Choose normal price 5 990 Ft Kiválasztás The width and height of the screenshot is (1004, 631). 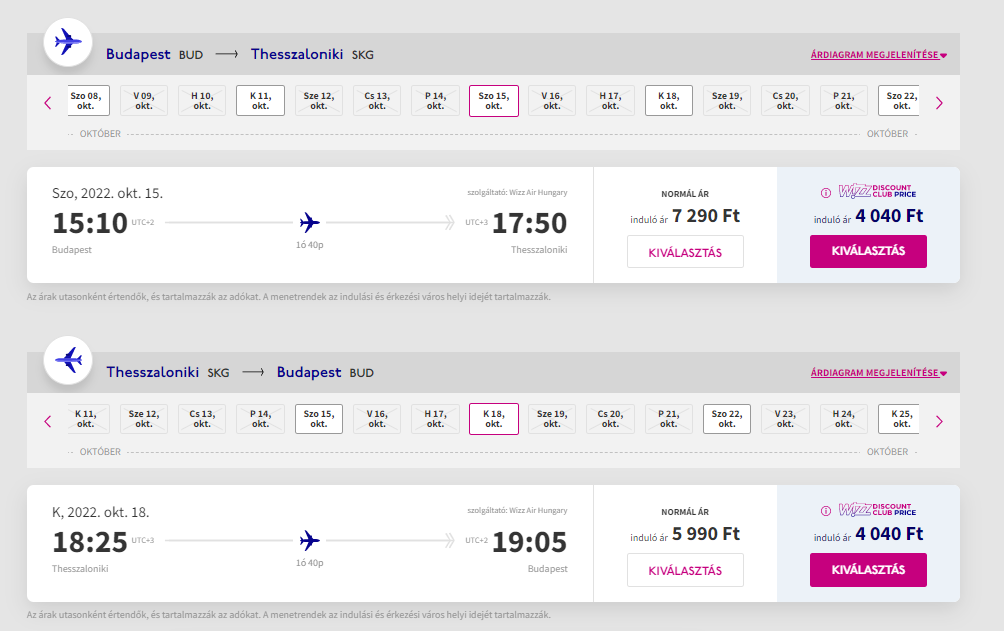click(x=685, y=570)
